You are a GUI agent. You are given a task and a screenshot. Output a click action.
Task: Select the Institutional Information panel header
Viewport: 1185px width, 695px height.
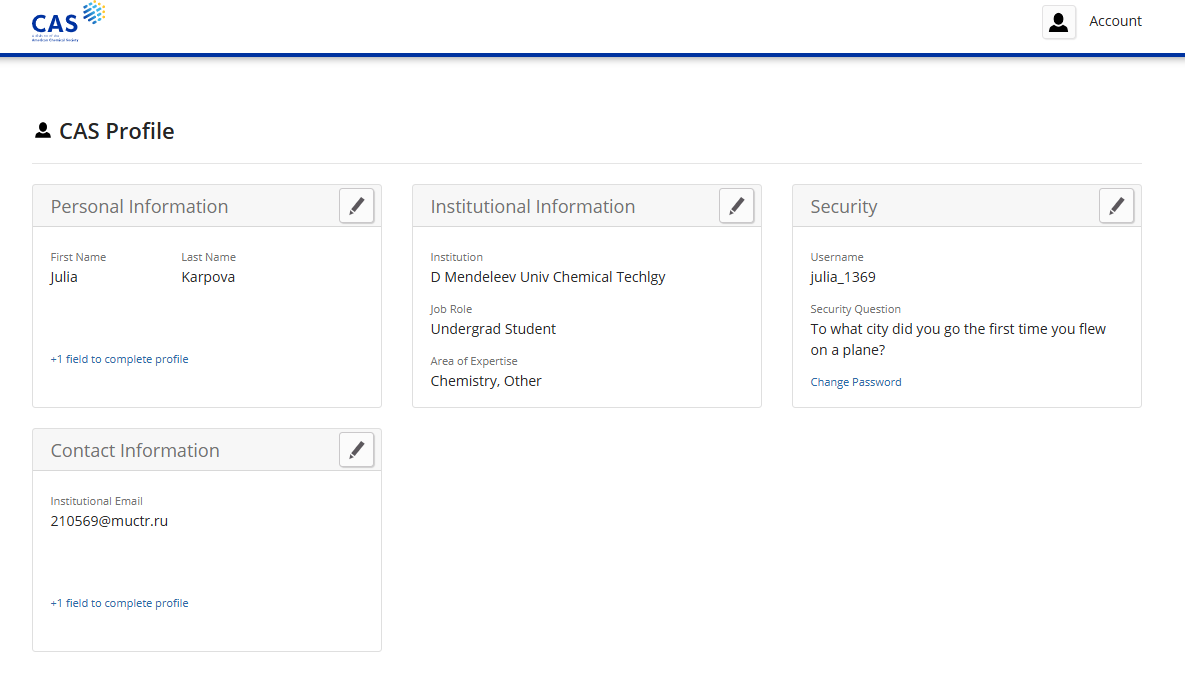pyautogui.click(x=532, y=207)
